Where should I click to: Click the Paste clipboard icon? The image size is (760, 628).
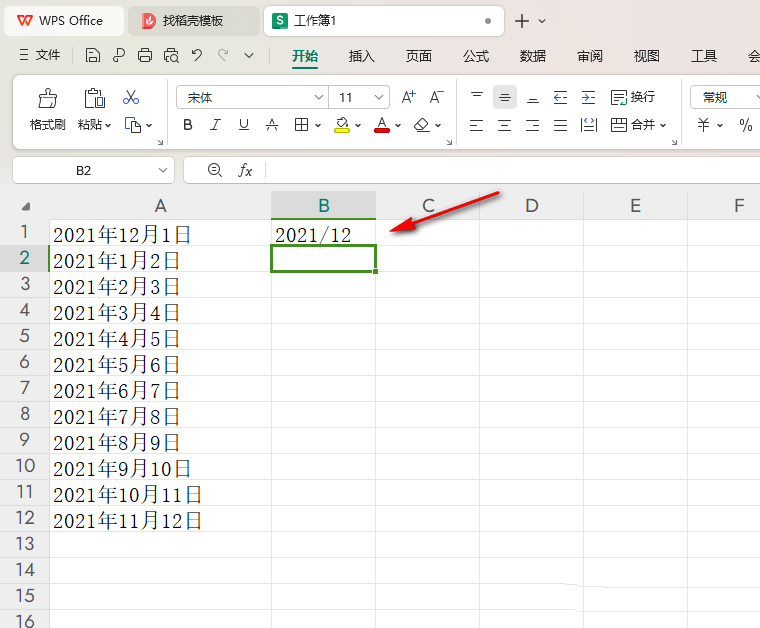pos(95,98)
